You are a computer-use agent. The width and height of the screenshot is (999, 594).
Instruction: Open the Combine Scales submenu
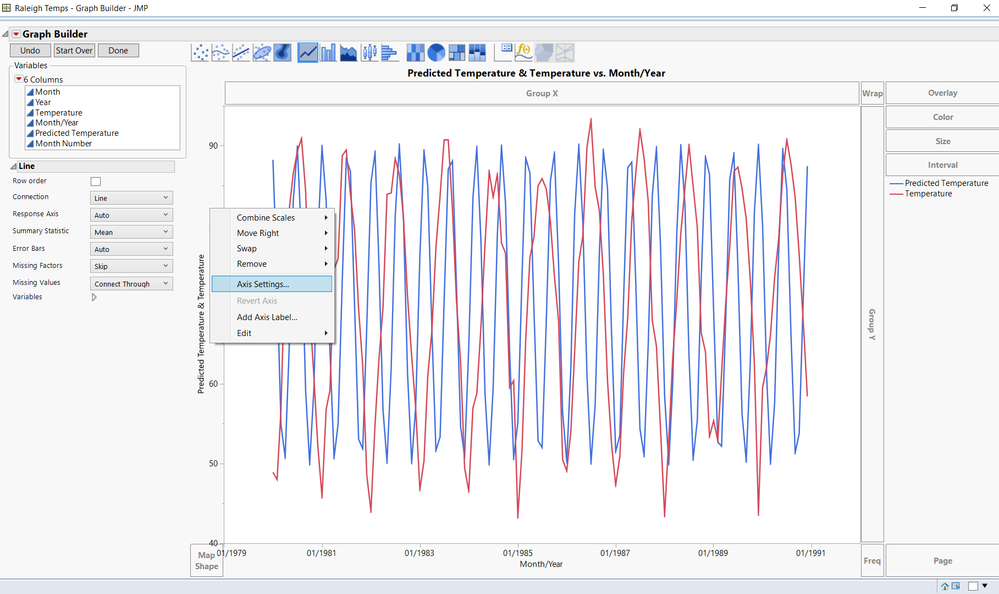coord(272,217)
